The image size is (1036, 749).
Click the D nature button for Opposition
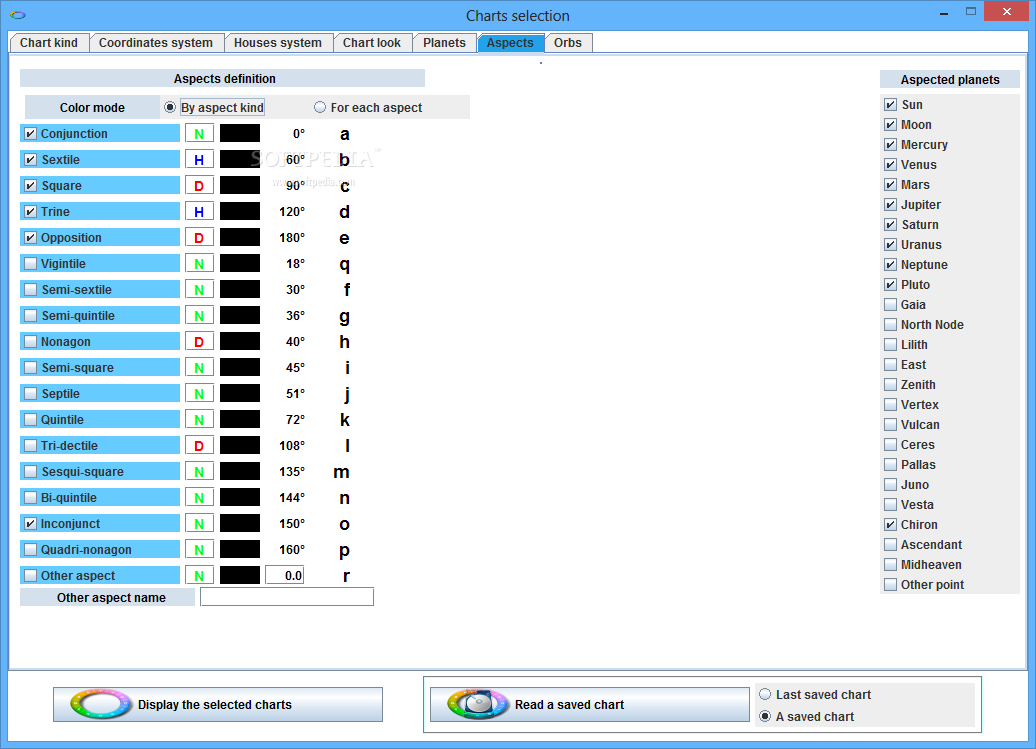coord(199,237)
